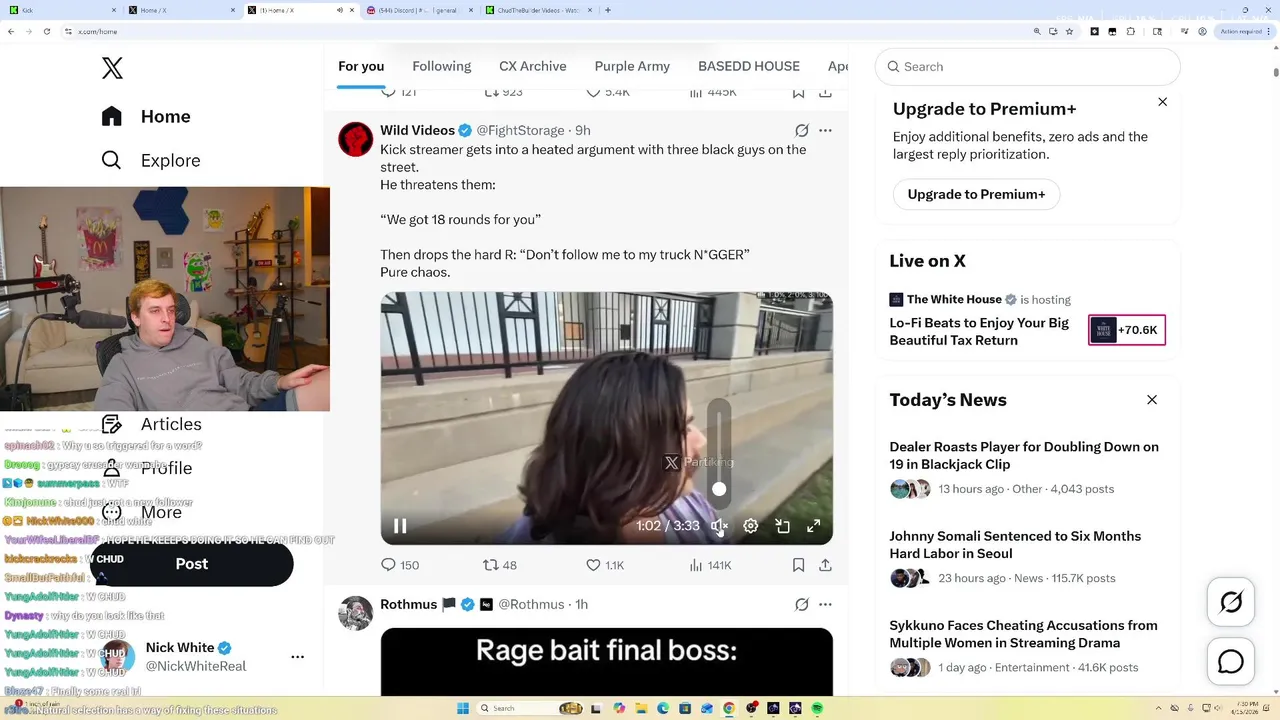
Task: Open Johnny Somali Sentenced news story
Action: tap(1015, 544)
